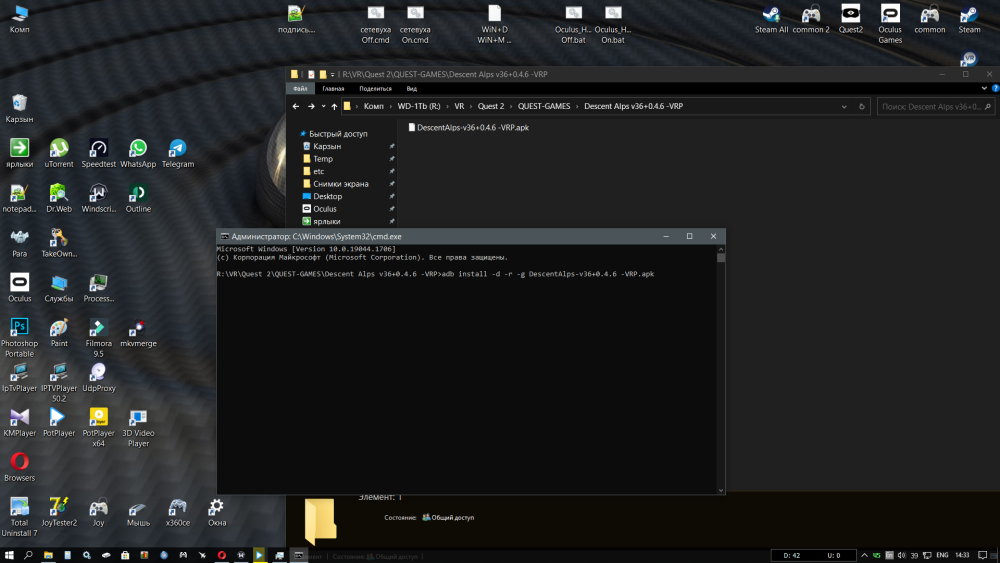Open taskbar search magnifier
1000x563 pixels.
(28, 555)
